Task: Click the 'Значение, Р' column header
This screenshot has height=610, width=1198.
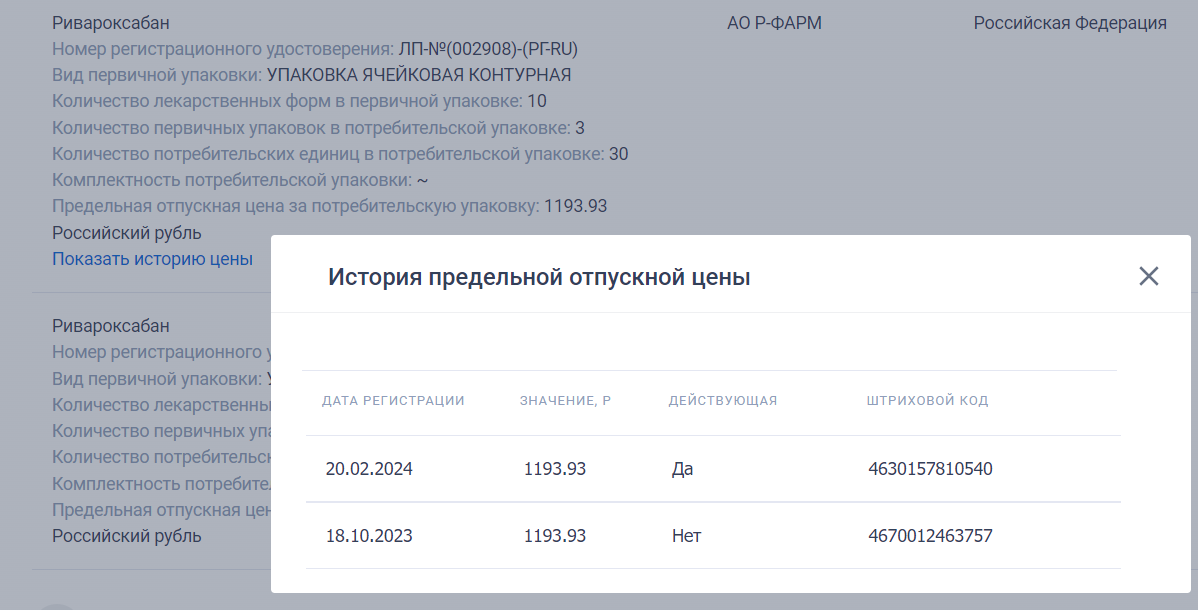Action: click(x=565, y=401)
